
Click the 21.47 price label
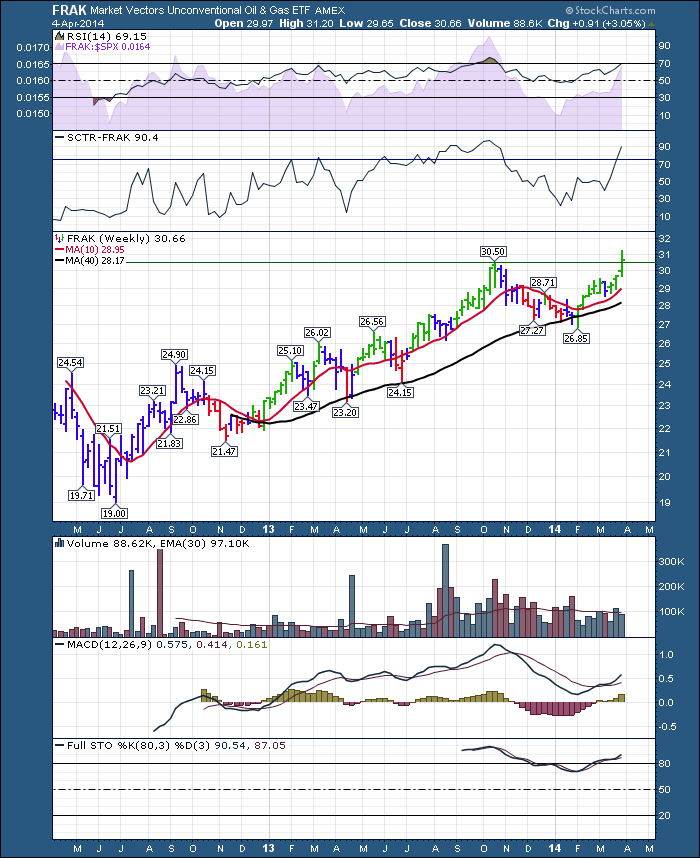[224, 451]
